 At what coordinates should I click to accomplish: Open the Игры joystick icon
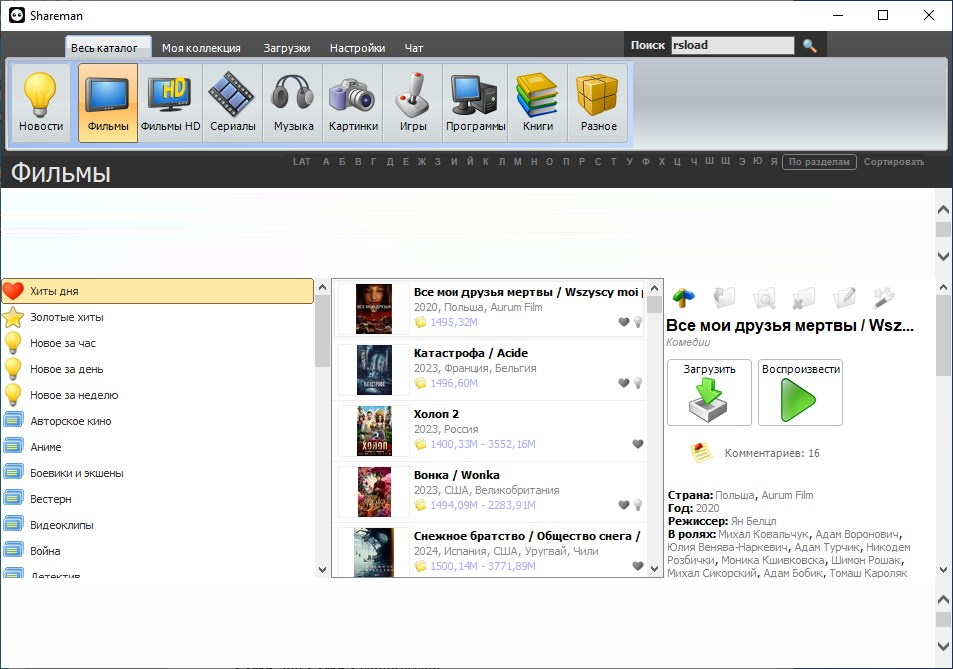coord(412,102)
